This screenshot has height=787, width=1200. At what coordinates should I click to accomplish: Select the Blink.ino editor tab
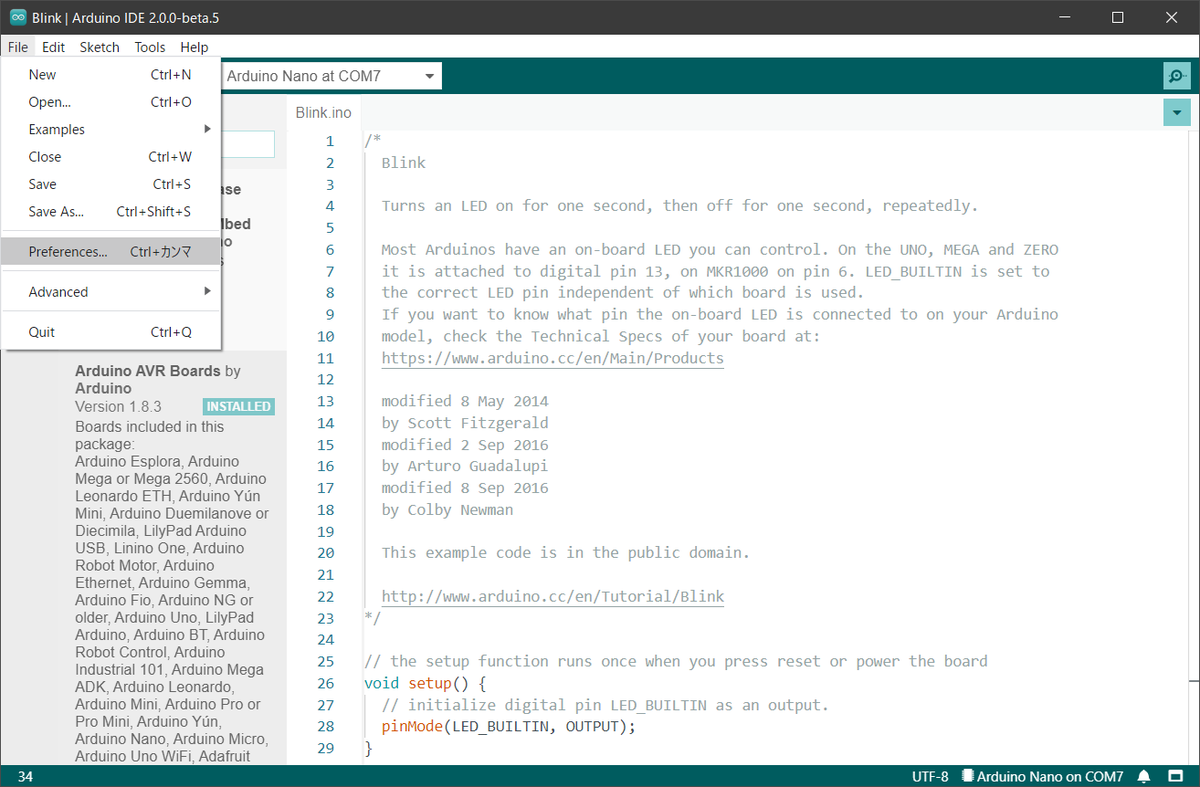(323, 113)
